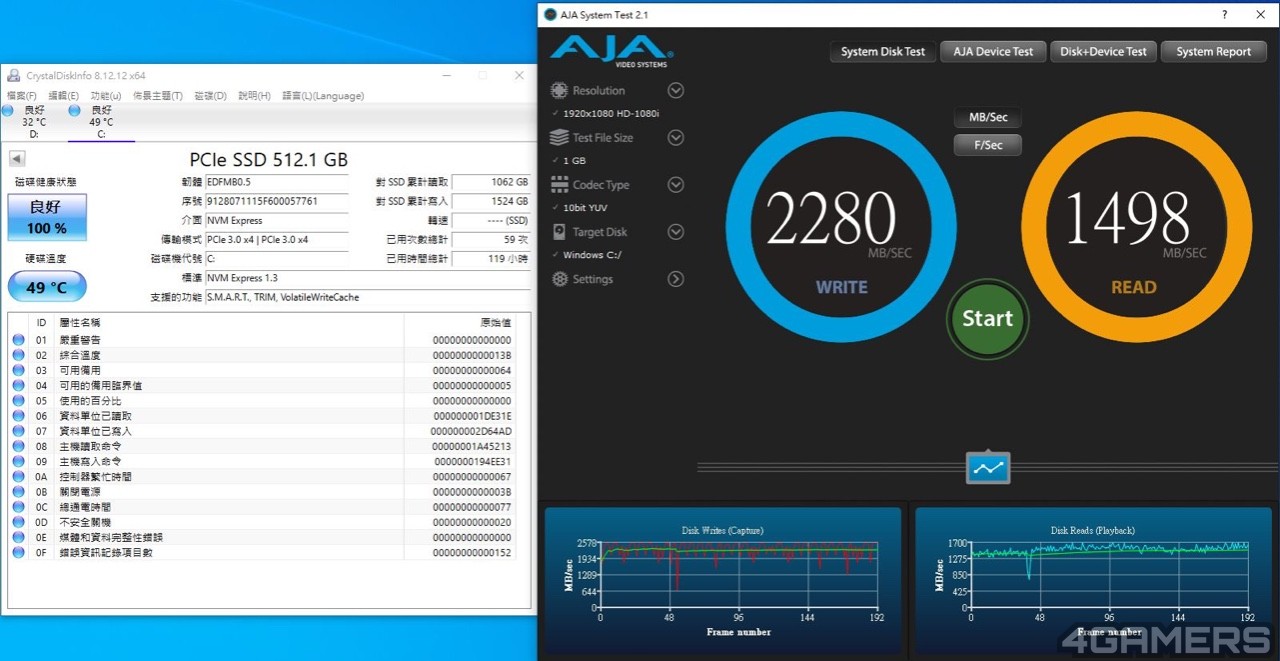Expand the Resolution dropdown

(676, 90)
